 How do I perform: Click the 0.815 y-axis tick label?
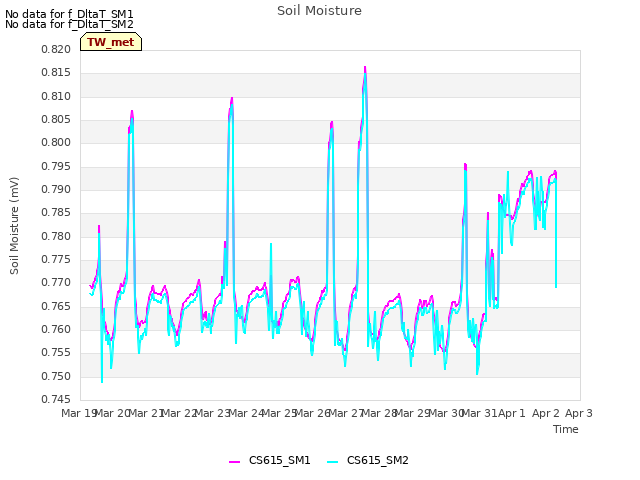56,73
